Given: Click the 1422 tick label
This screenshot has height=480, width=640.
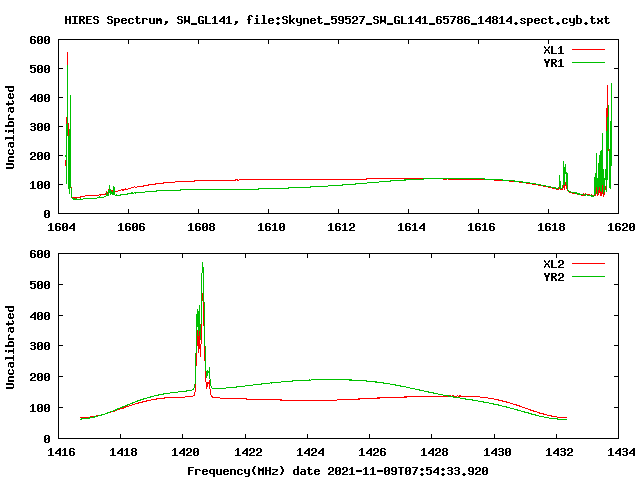Looking at the screenshot, I should [x=248, y=452].
